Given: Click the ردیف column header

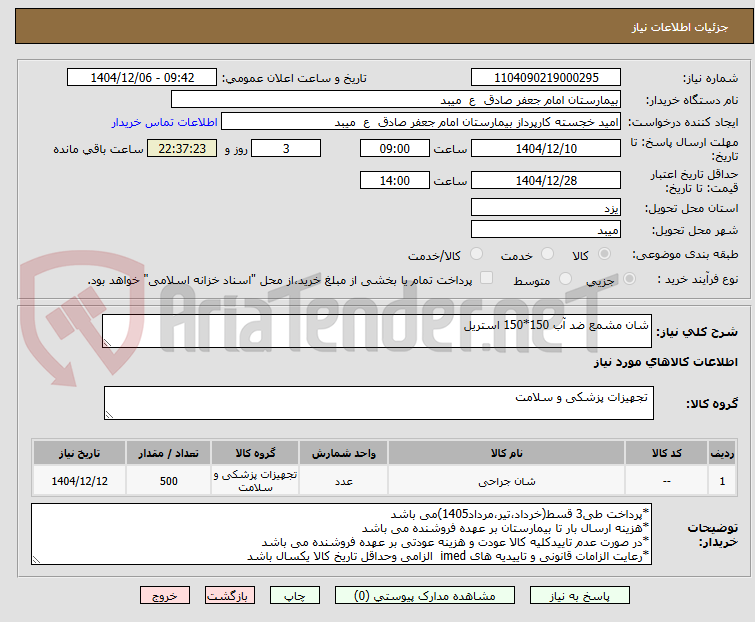Looking at the screenshot, I should 722,453.
